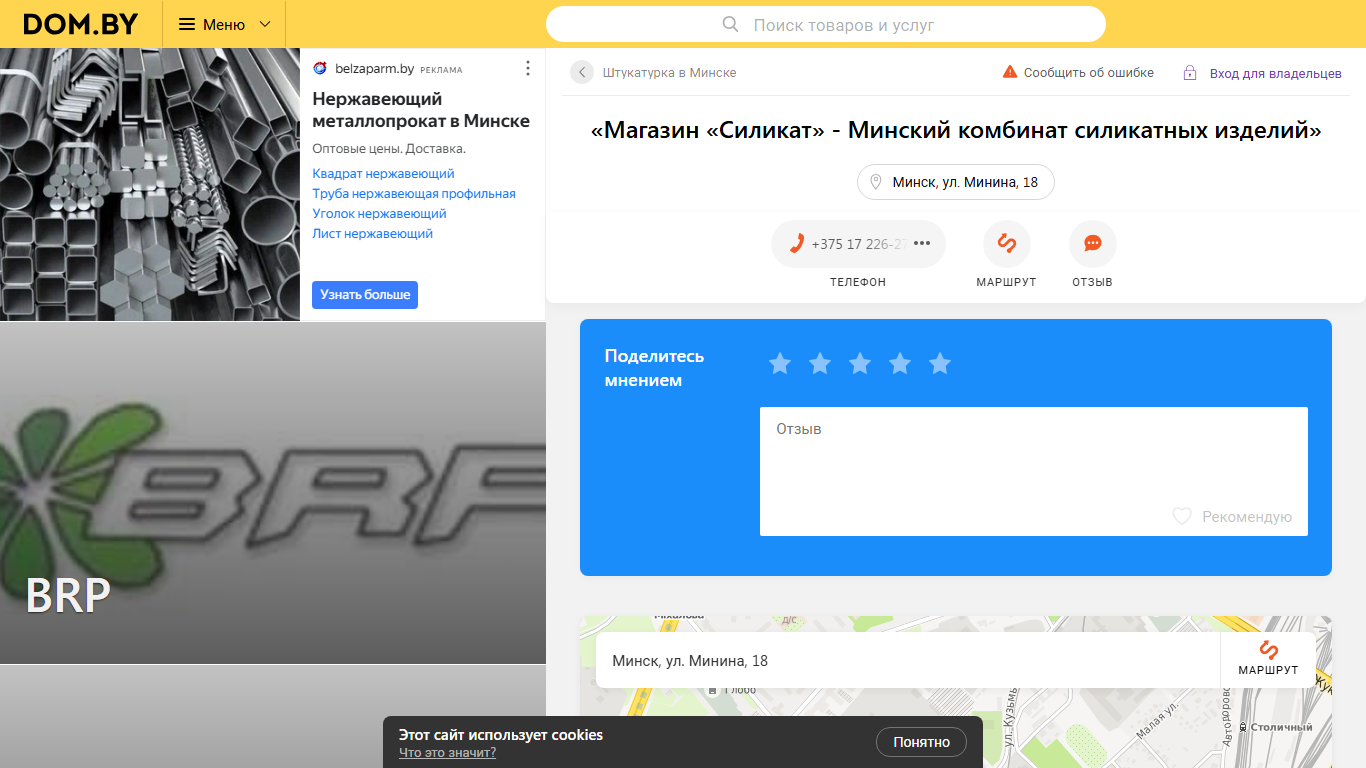Click into the Отзыв review text area
1366x768 pixels.
click(1034, 471)
